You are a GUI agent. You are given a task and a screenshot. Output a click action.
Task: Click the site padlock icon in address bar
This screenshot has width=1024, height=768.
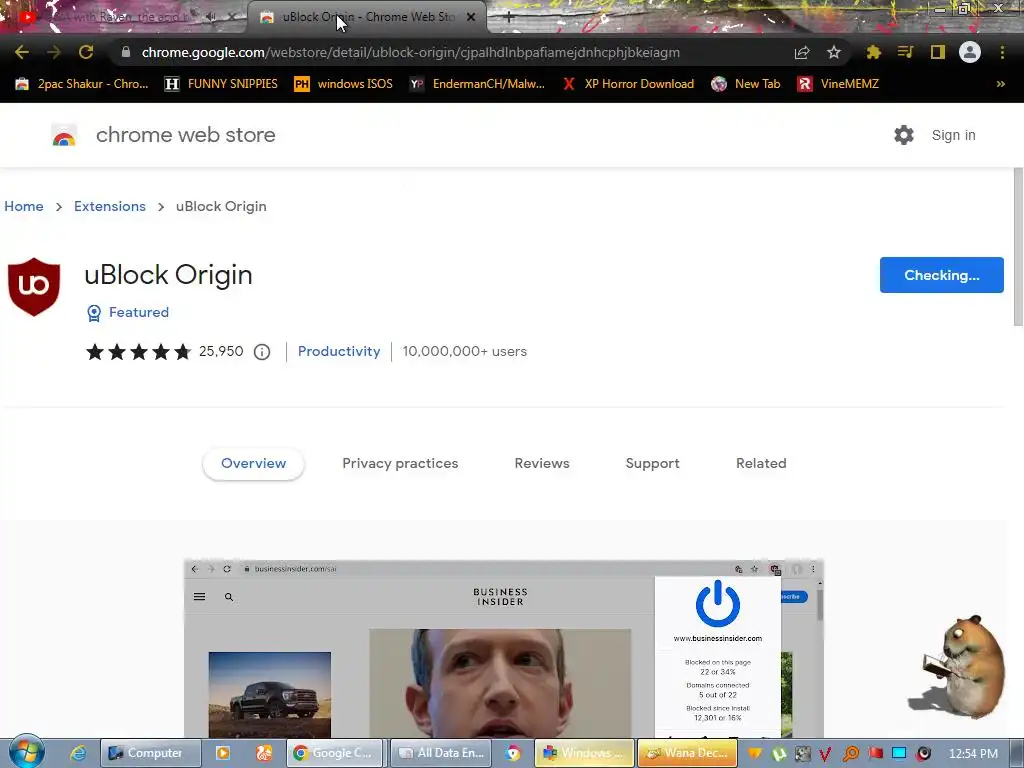(x=126, y=52)
